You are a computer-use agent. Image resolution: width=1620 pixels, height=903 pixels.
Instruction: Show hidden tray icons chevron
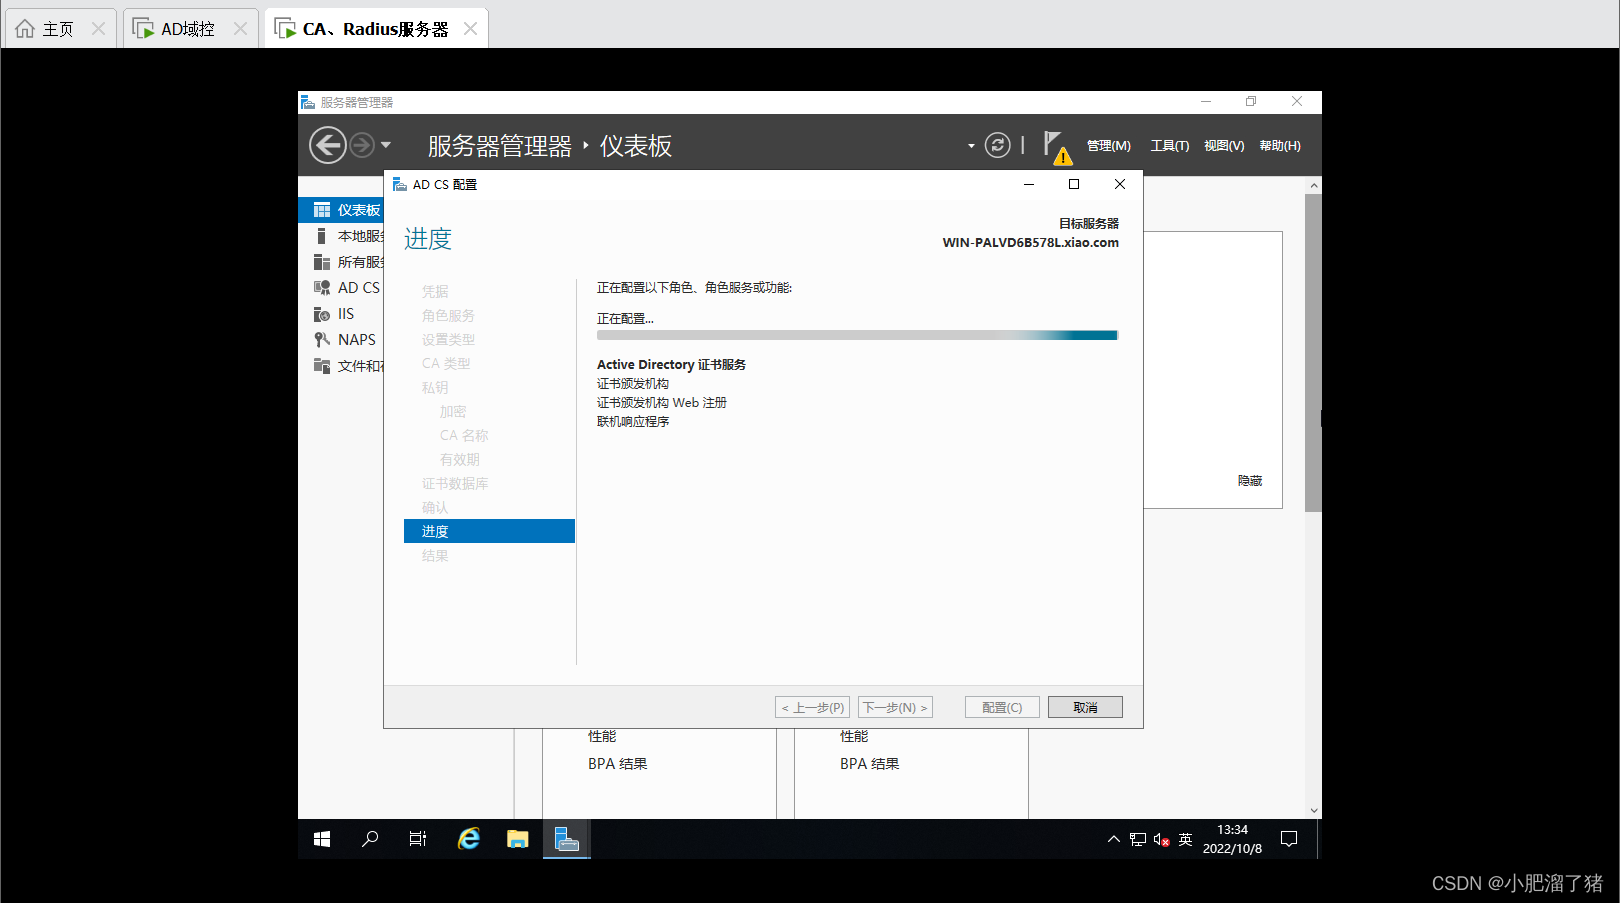pos(1114,839)
